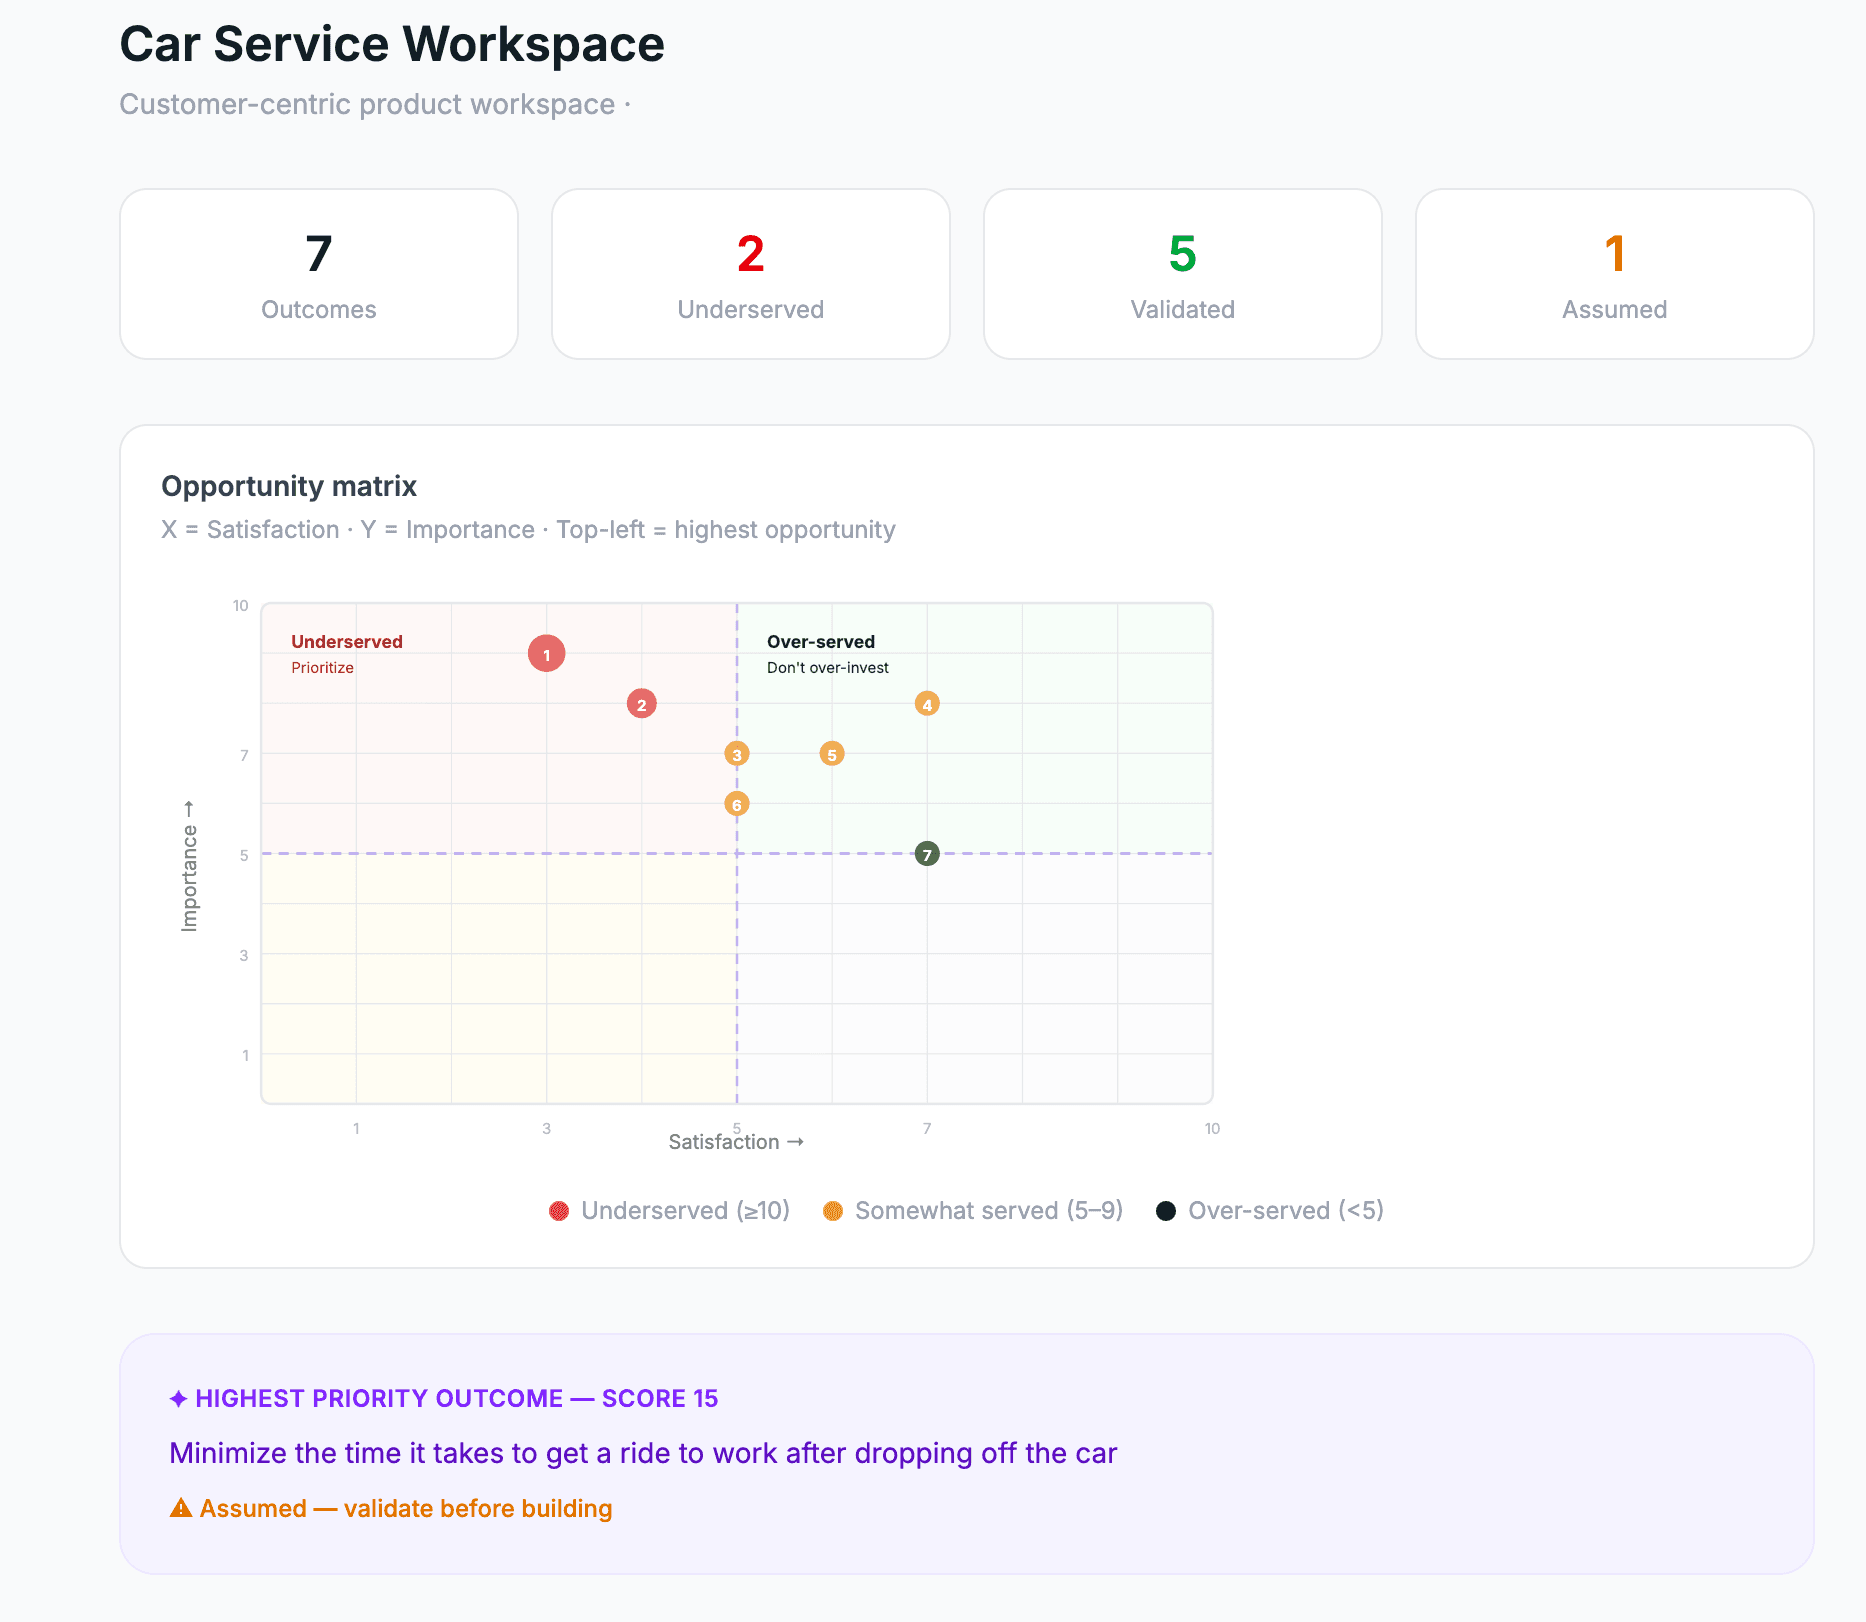Click the purple sparkle icon

point(179,1398)
